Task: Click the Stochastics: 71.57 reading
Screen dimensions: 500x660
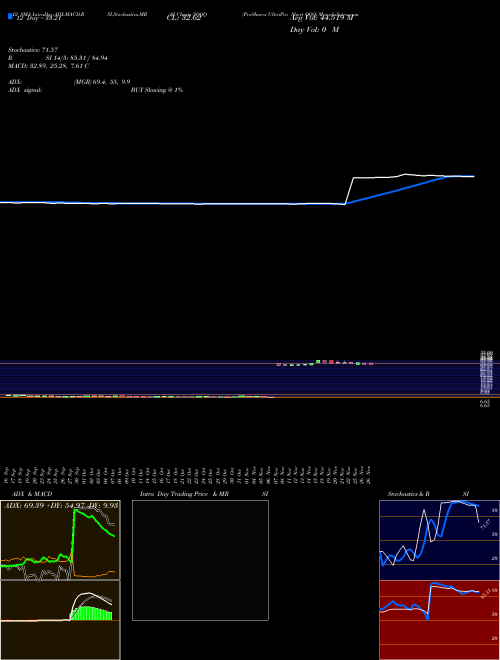Action: pyautogui.click(x=32, y=50)
